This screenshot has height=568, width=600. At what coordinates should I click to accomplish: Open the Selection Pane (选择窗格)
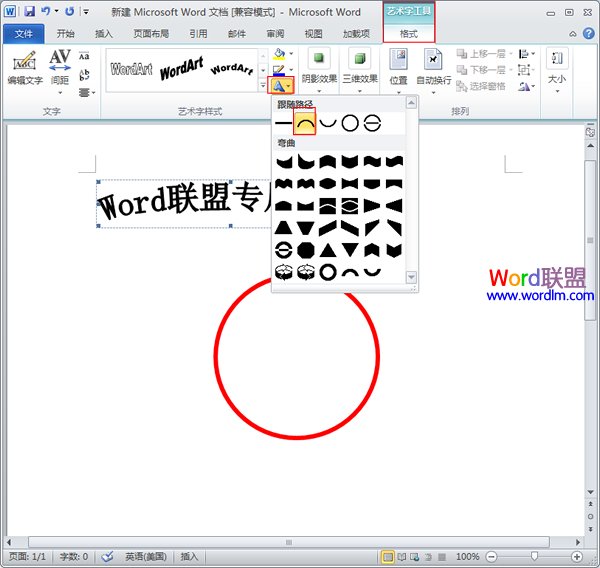481,86
